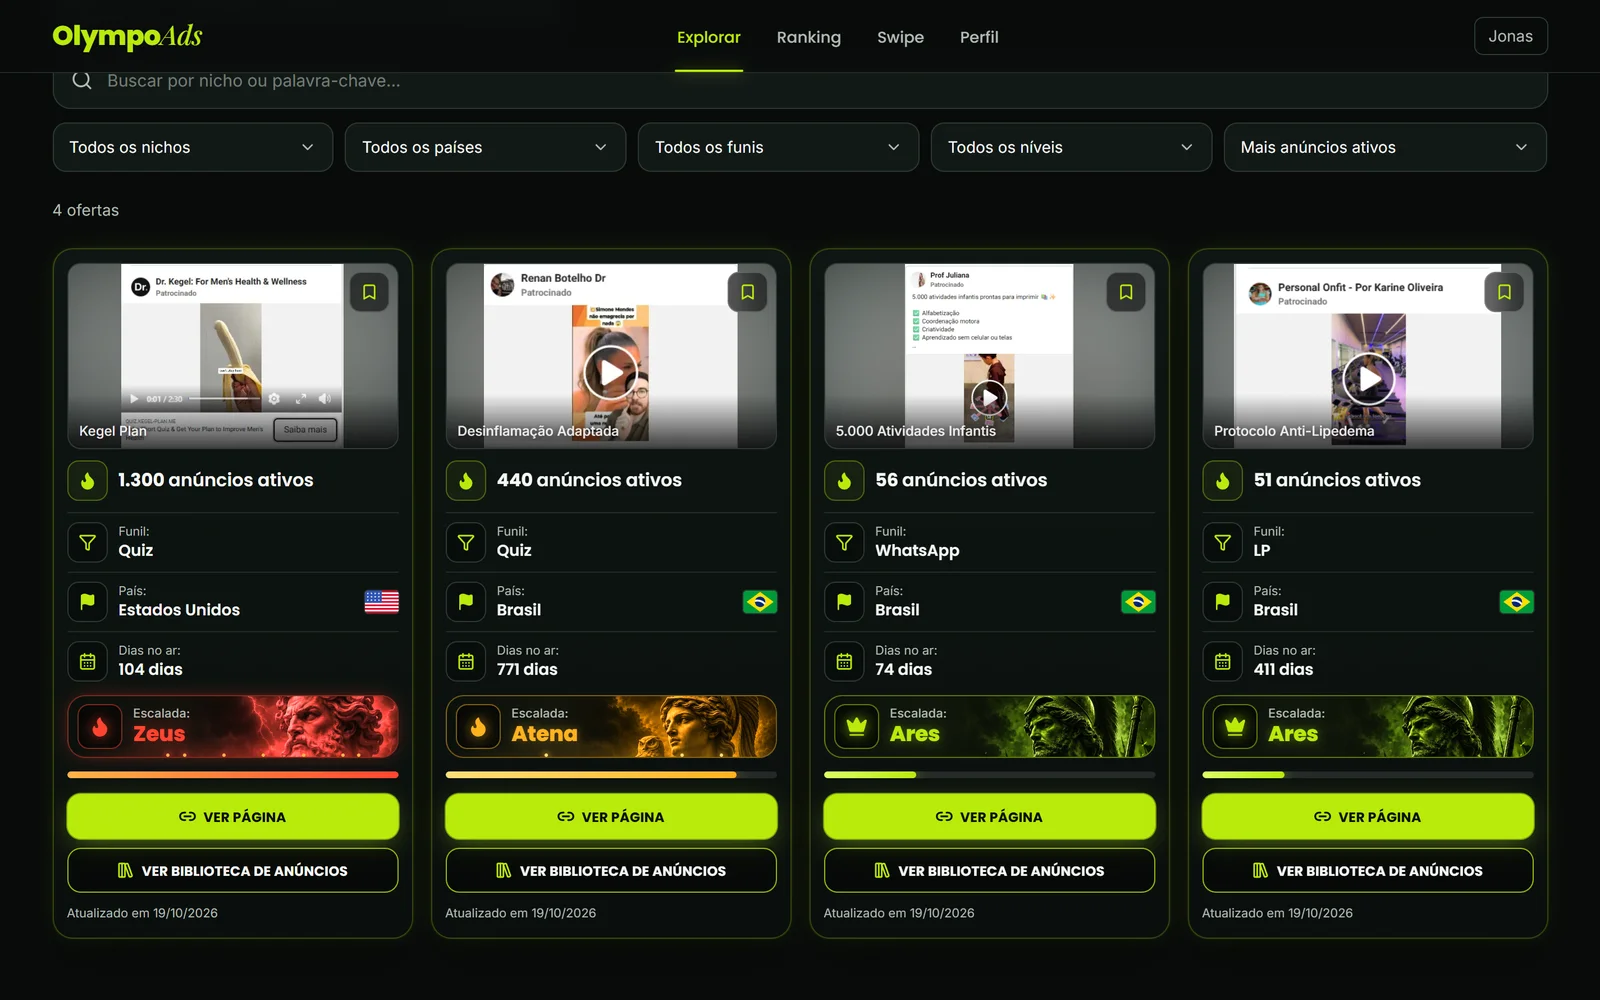Click crown icon on 74 dias card
The height and width of the screenshot is (1000, 1600).
[x=857, y=727]
